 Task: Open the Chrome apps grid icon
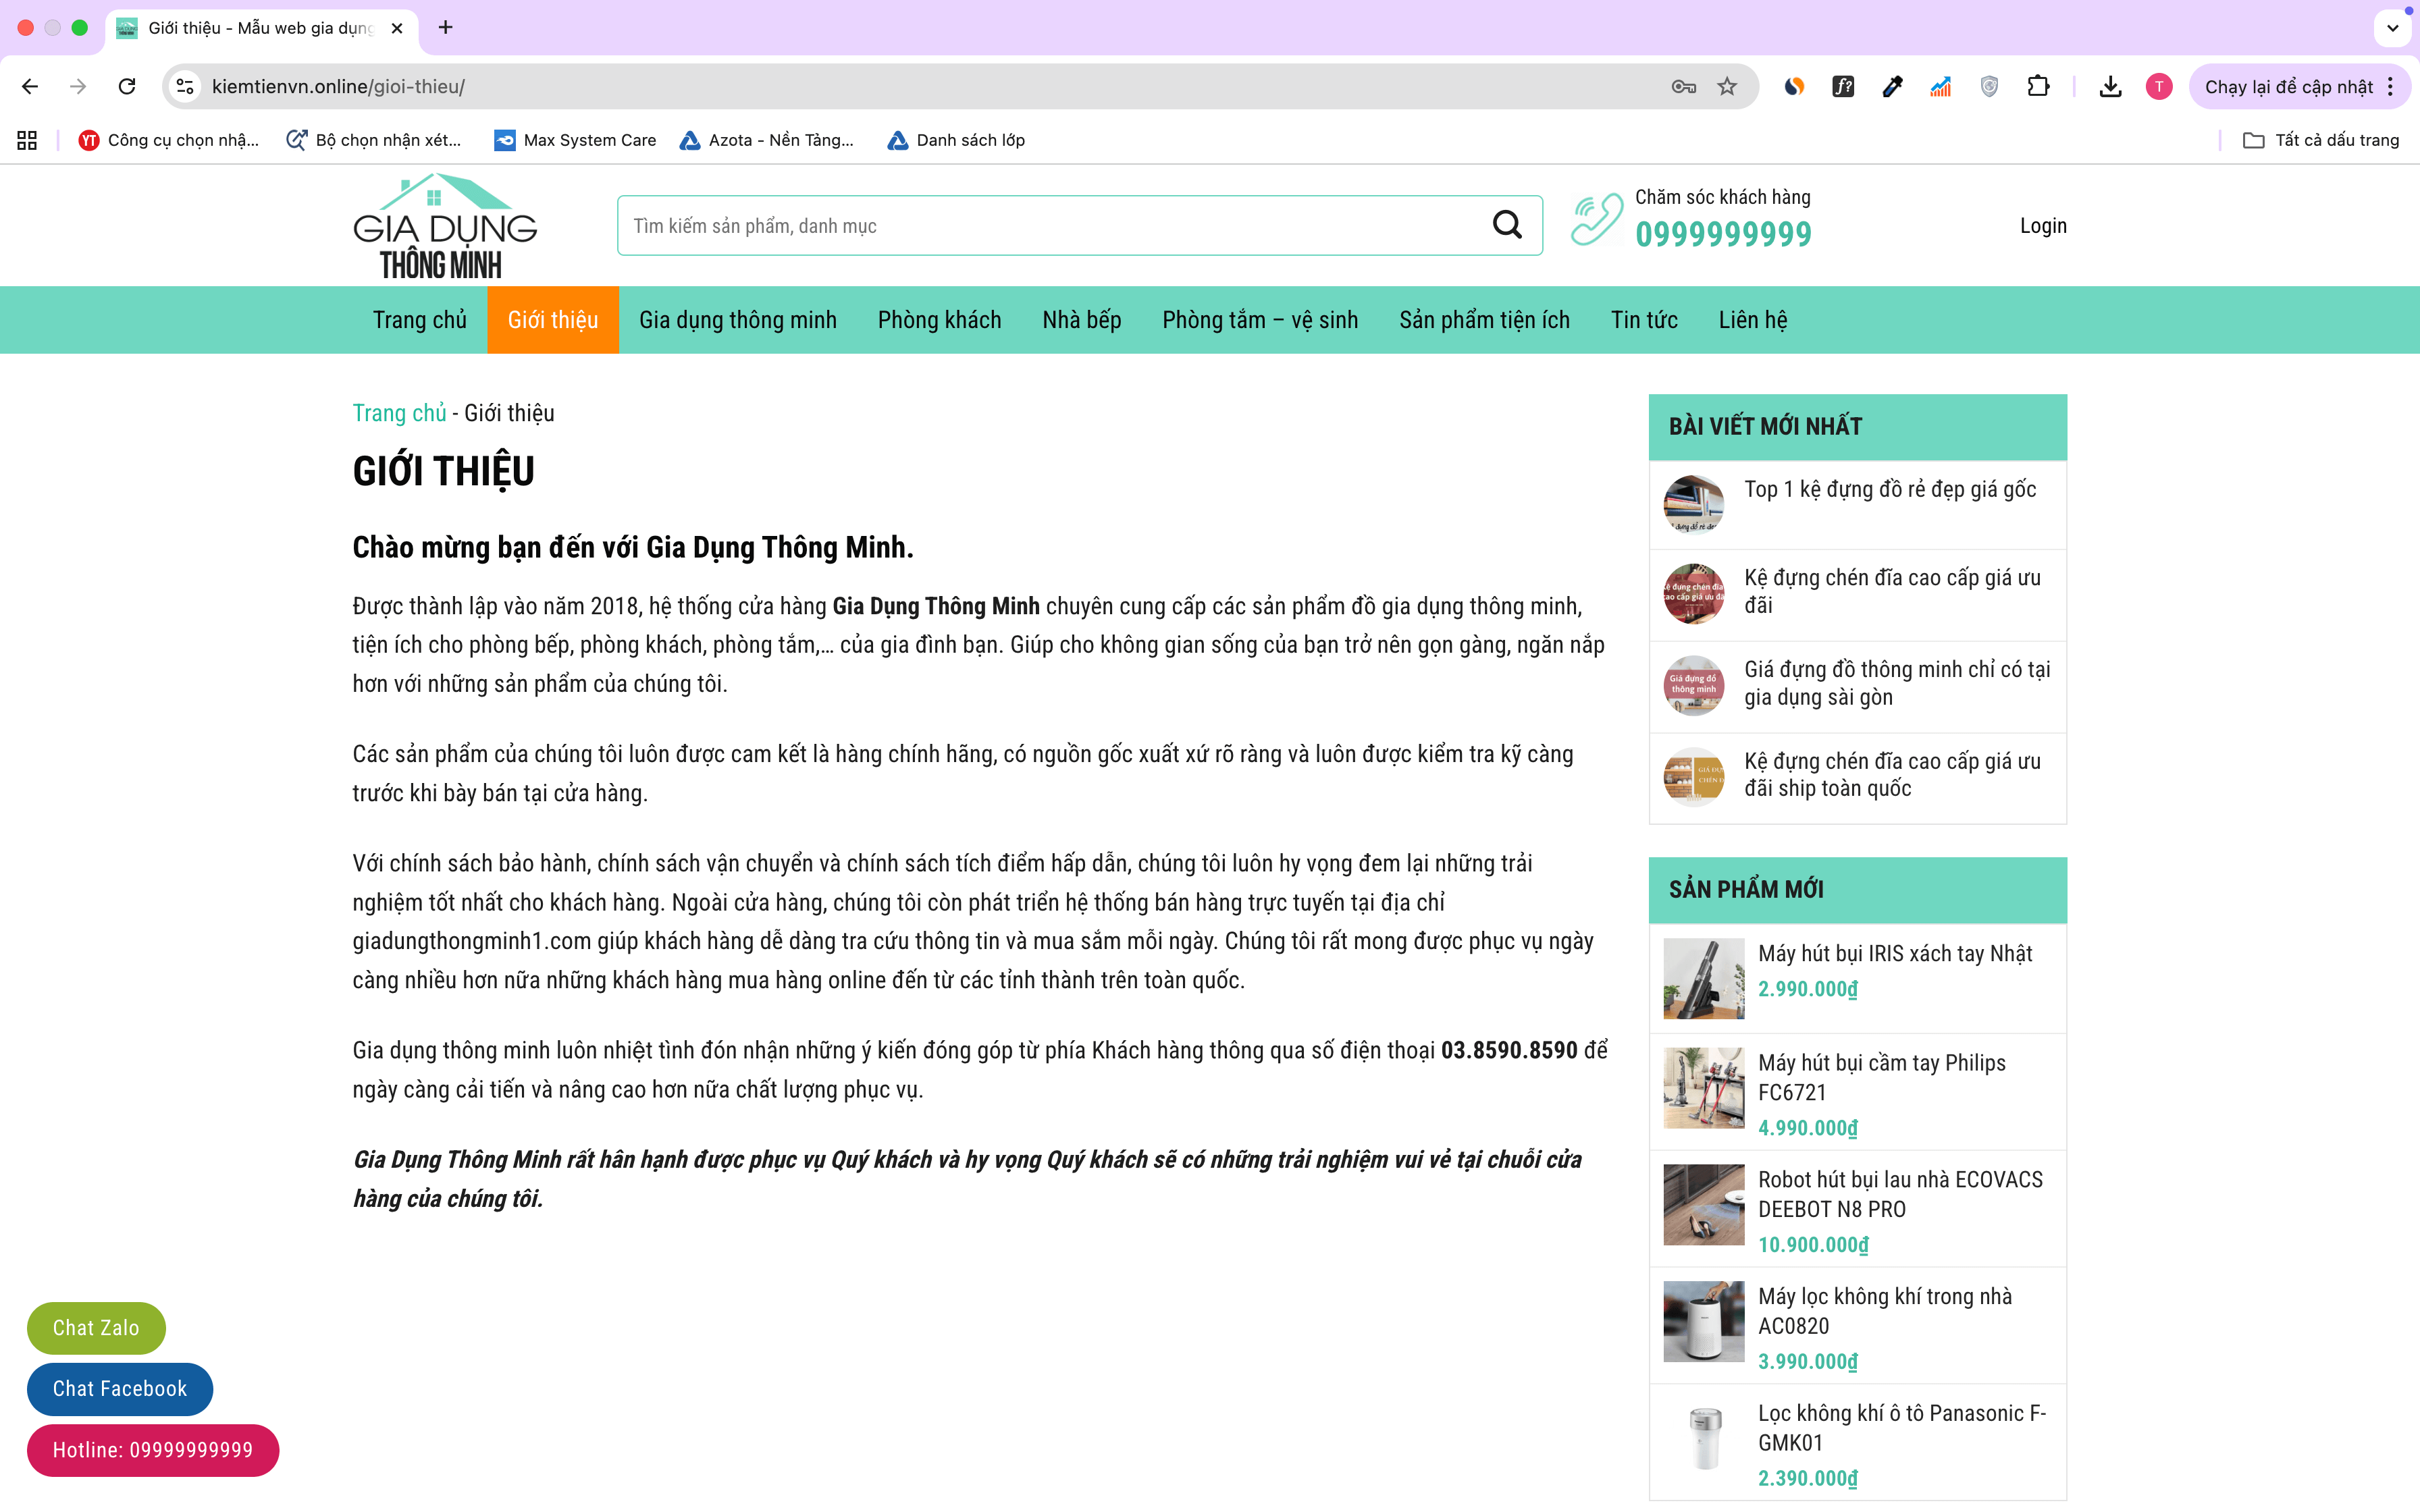(x=27, y=140)
